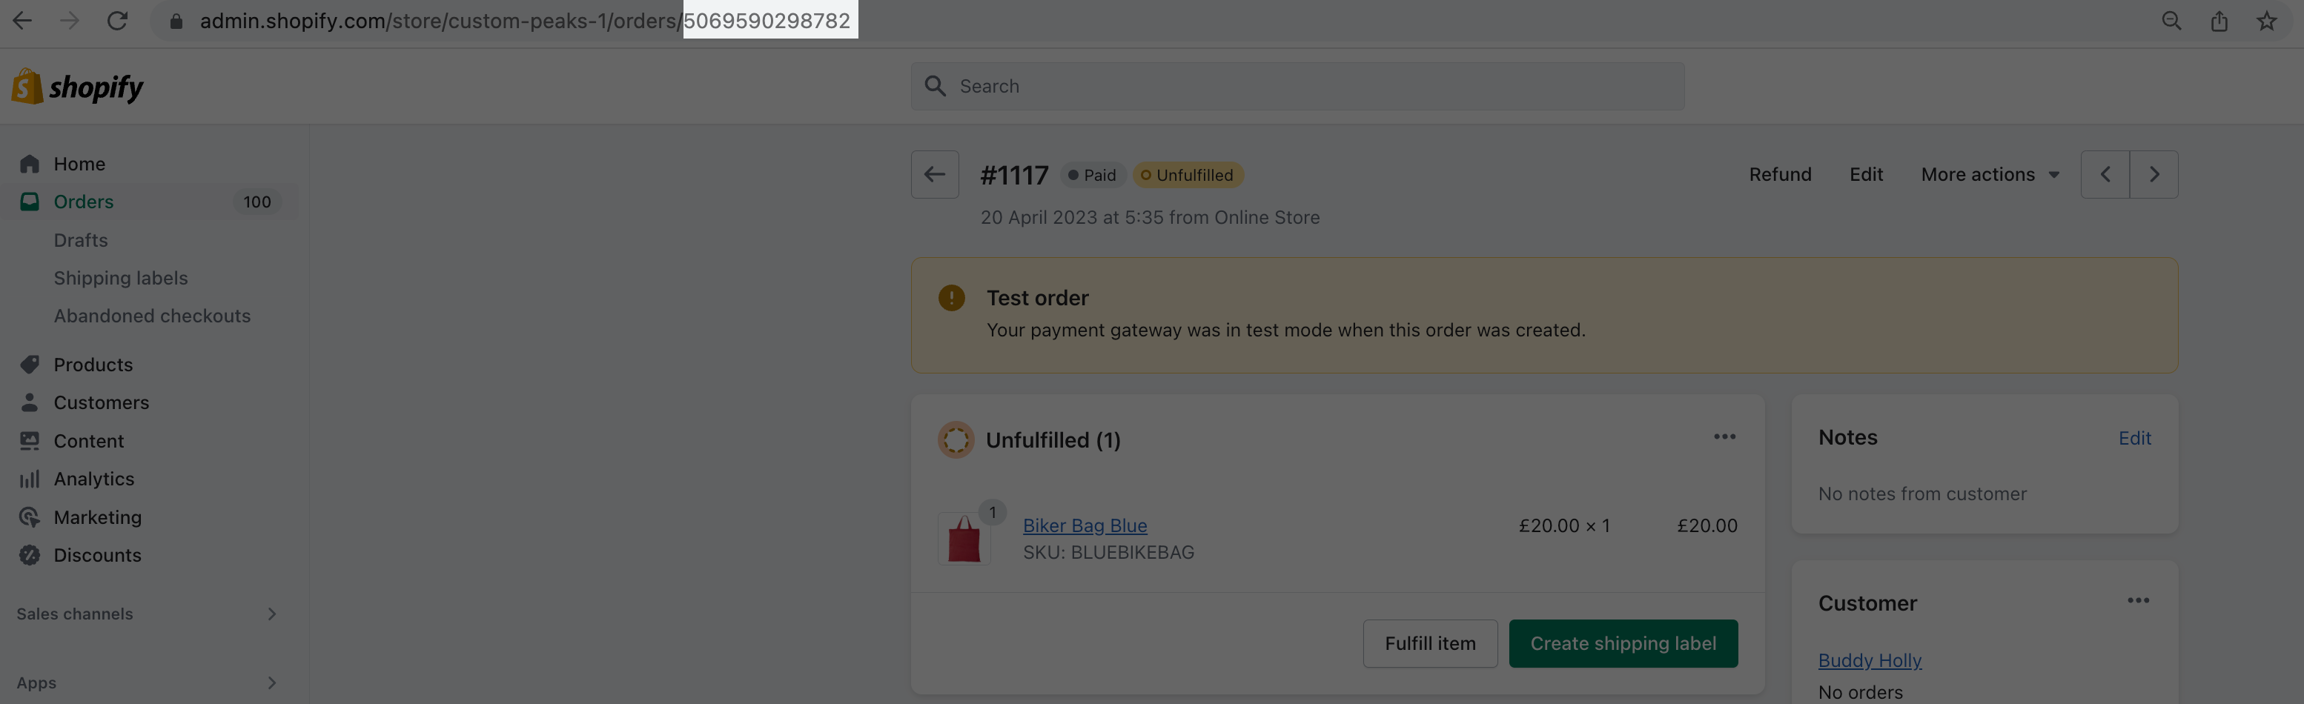This screenshot has width=2304, height=704.
Task: Click the browser share icon
Action: click(x=2219, y=21)
